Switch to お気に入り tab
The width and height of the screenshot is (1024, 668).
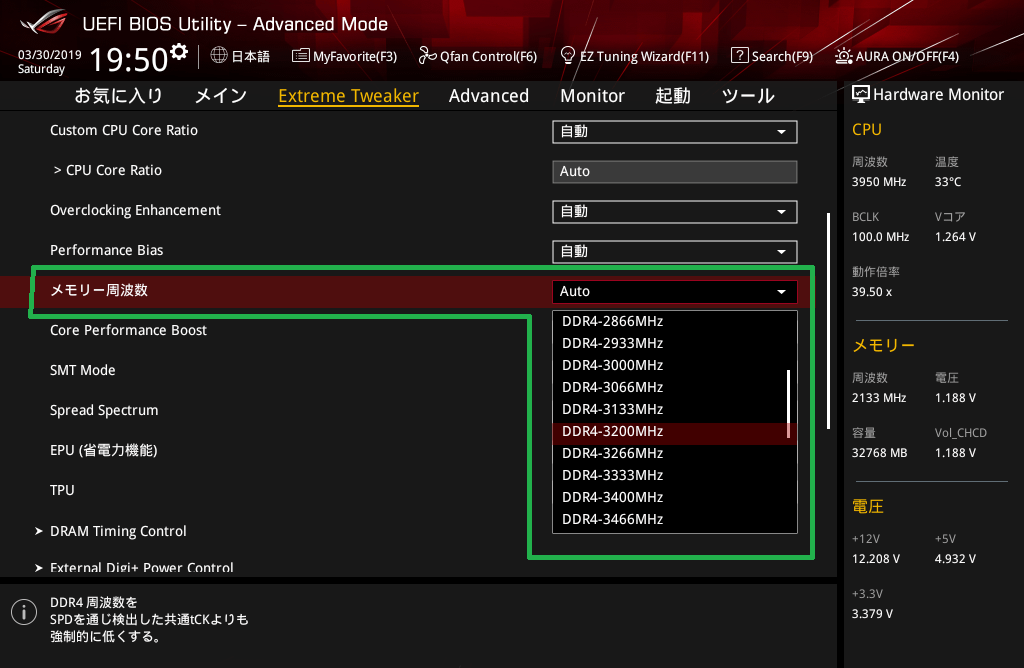pyautogui.click(x=118, y=95)
